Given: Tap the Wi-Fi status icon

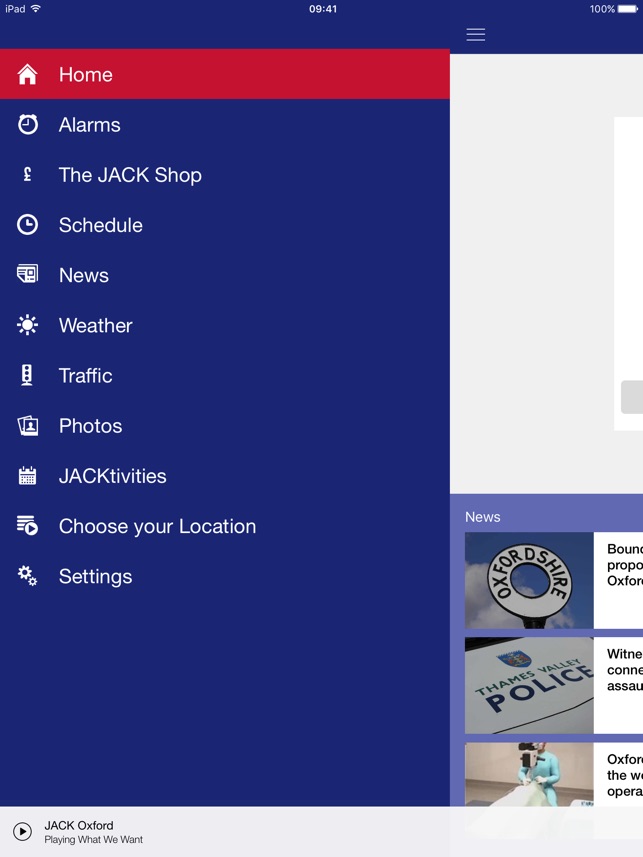Looking at the screenshot, I should [36, 8].
